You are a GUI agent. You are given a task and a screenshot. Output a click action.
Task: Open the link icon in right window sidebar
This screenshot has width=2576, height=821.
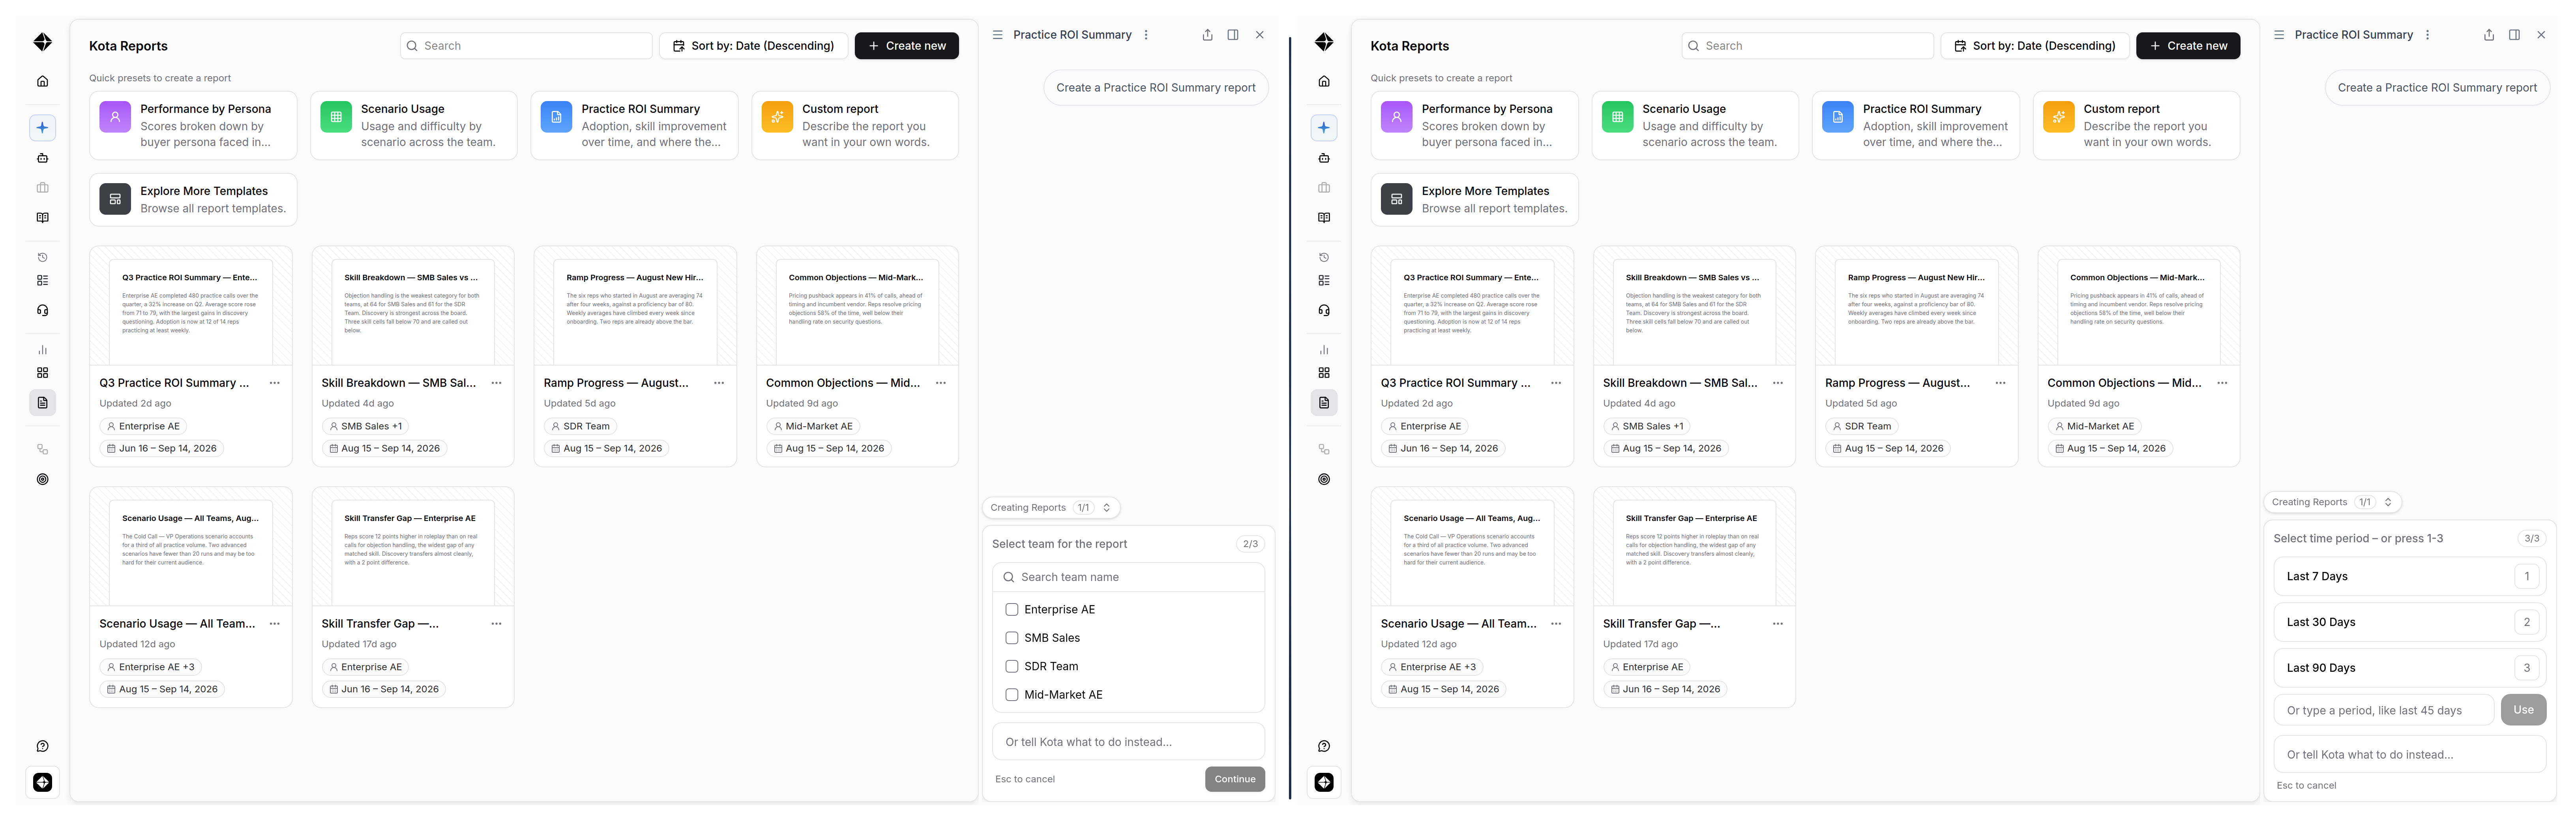1324,450
